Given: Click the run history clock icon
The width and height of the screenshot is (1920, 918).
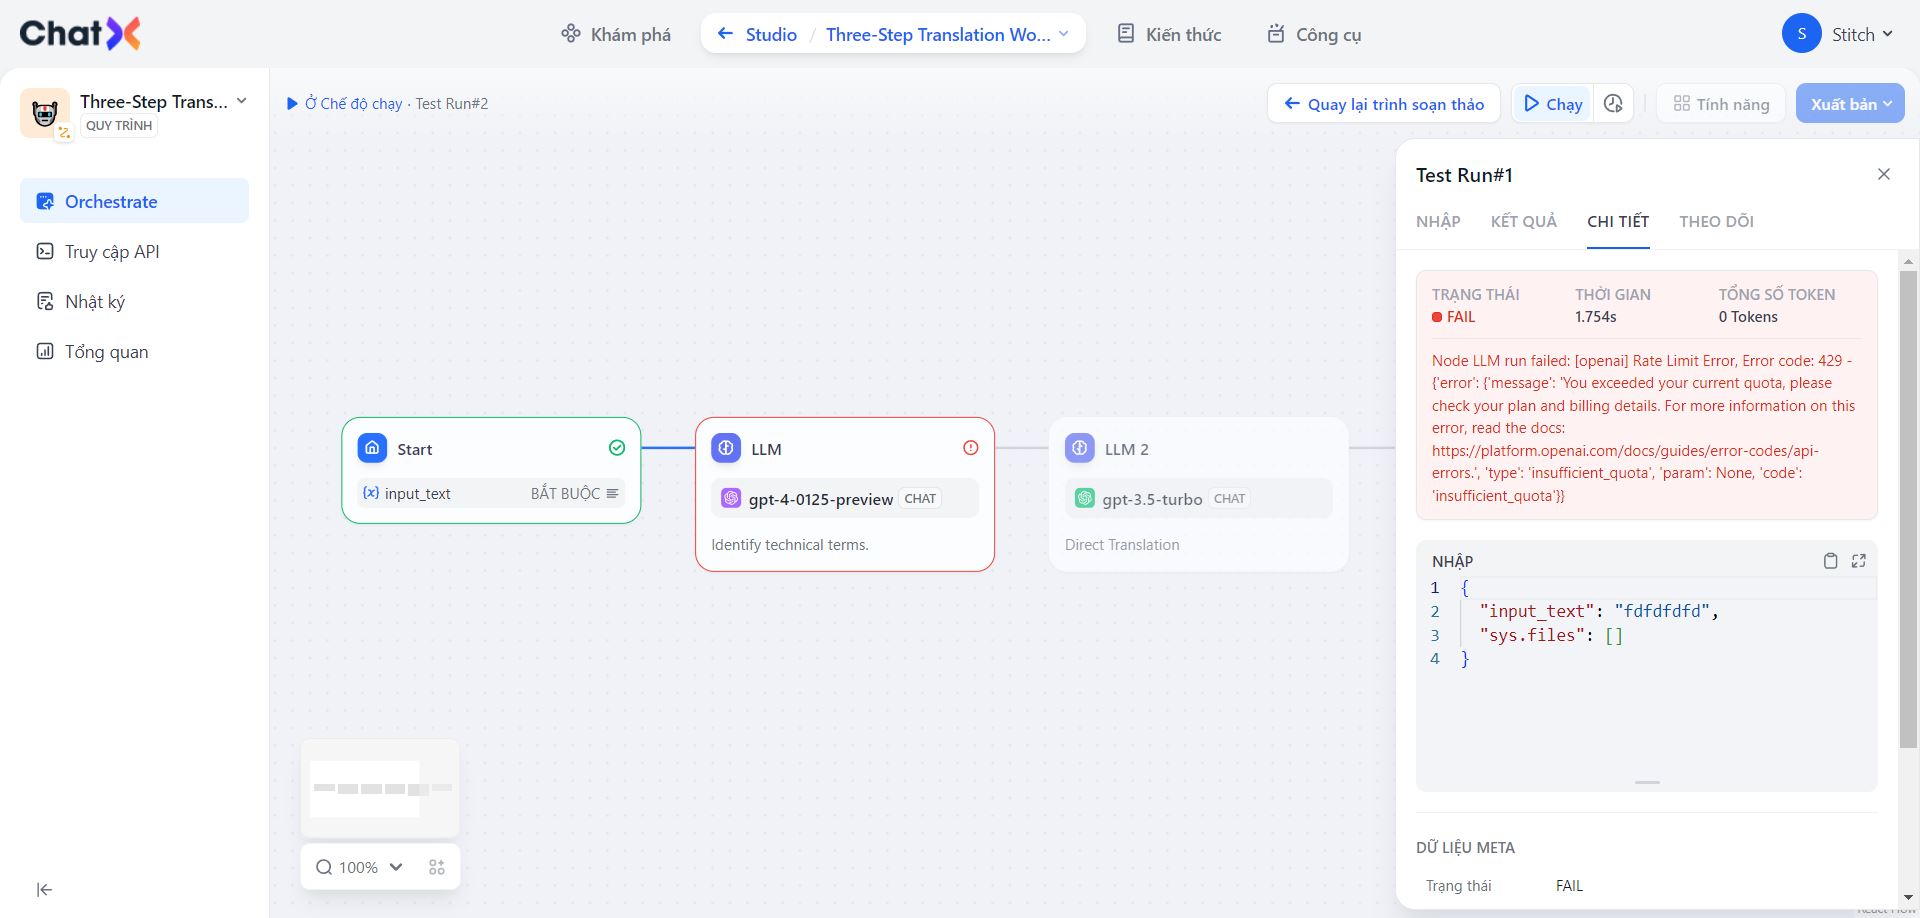Looking at the screenshot, I should point(1613,104).
